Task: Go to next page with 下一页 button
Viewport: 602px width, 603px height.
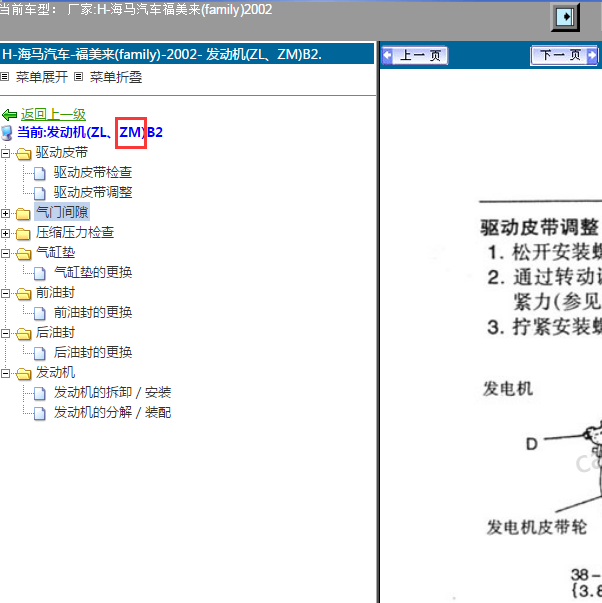Action: 564,55
